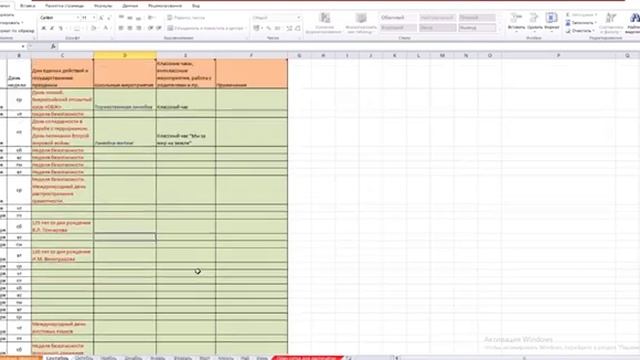Open the Вид ribbon tab

[196, 6]
